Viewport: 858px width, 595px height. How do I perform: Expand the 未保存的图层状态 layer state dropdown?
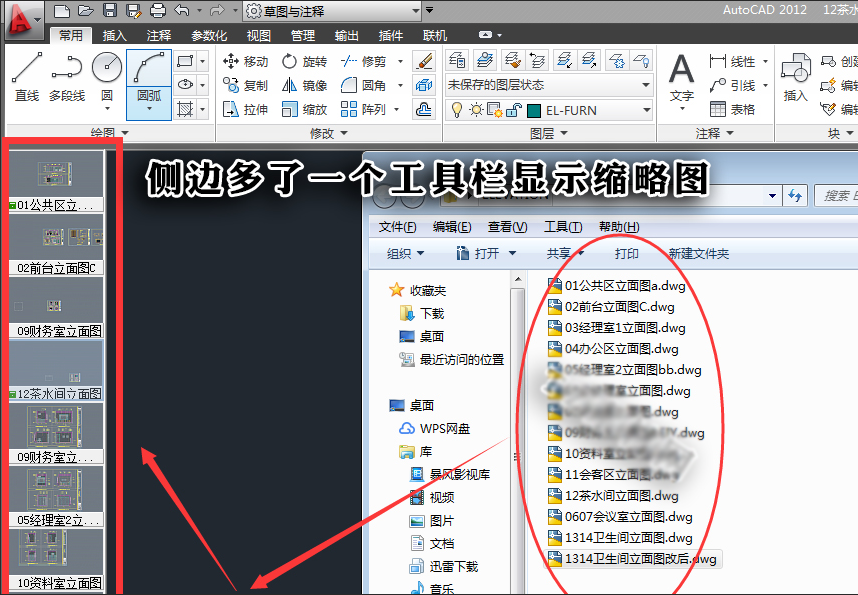point(548,85)
